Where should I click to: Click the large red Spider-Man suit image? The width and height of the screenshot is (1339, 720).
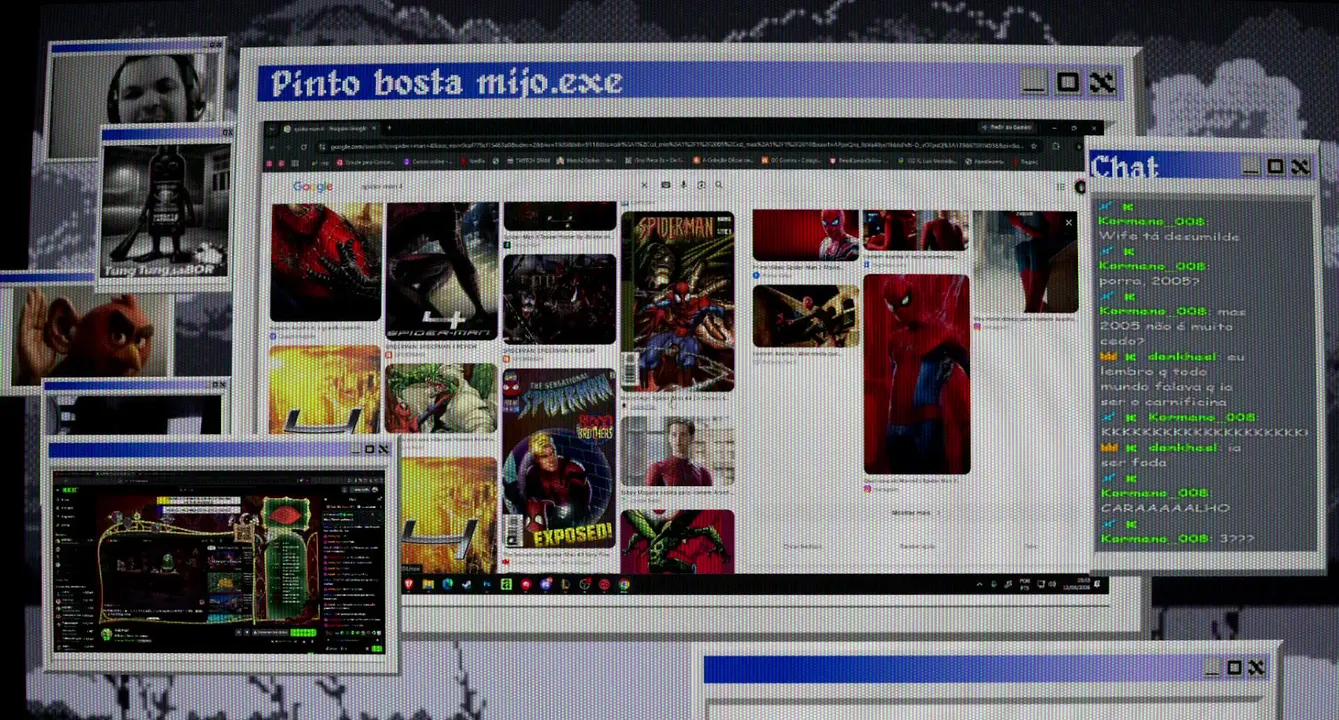point(917,374)
